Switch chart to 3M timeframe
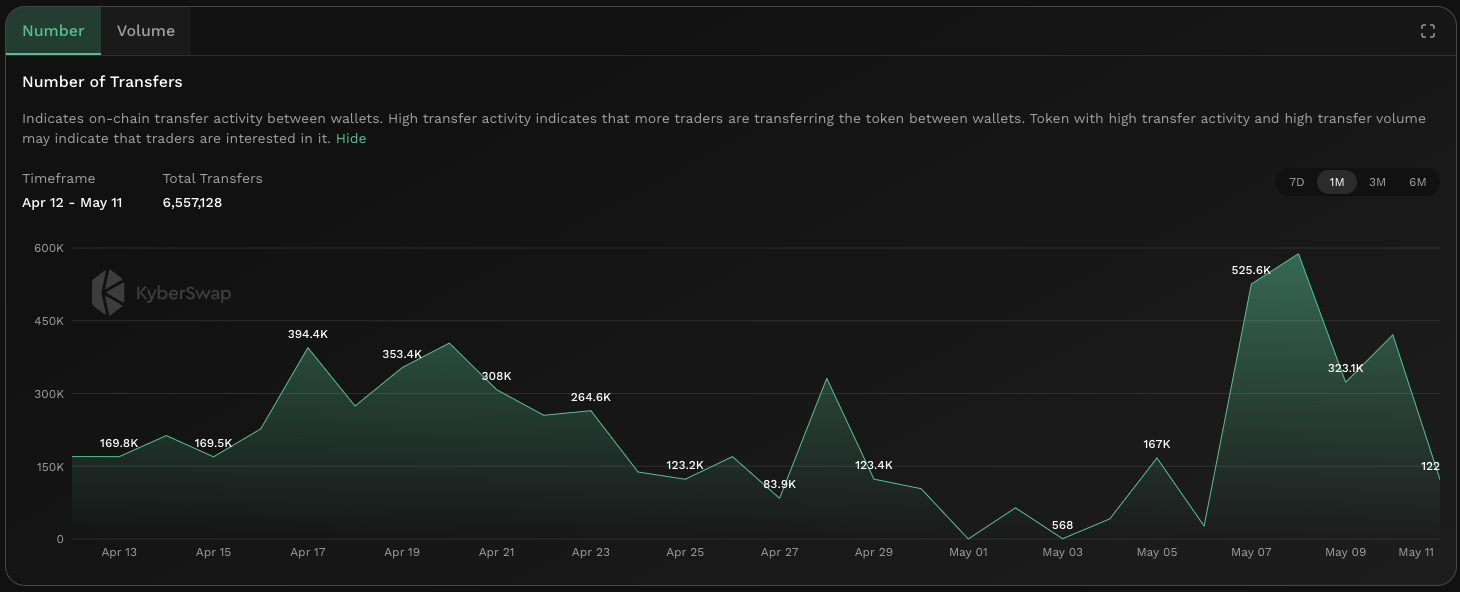1460x592 pixels. click(x=1377, y=182)
